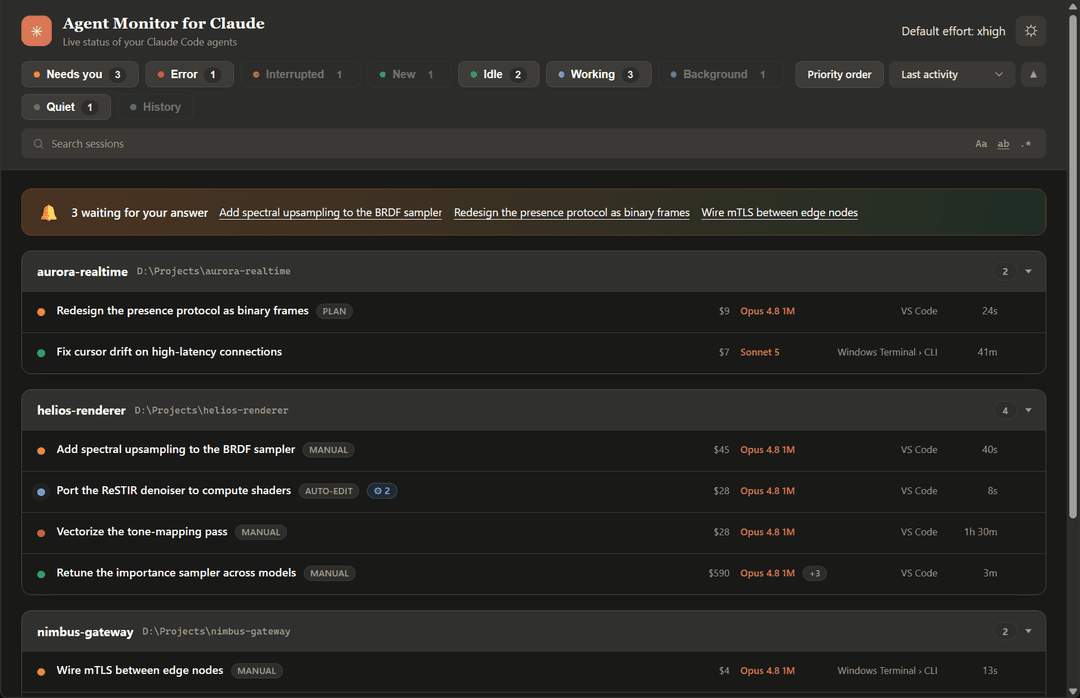Click the 'Default effort: xhigh' label
Image resolution: width=1080 pixels, height=698 pixels.
click(953, 31)
